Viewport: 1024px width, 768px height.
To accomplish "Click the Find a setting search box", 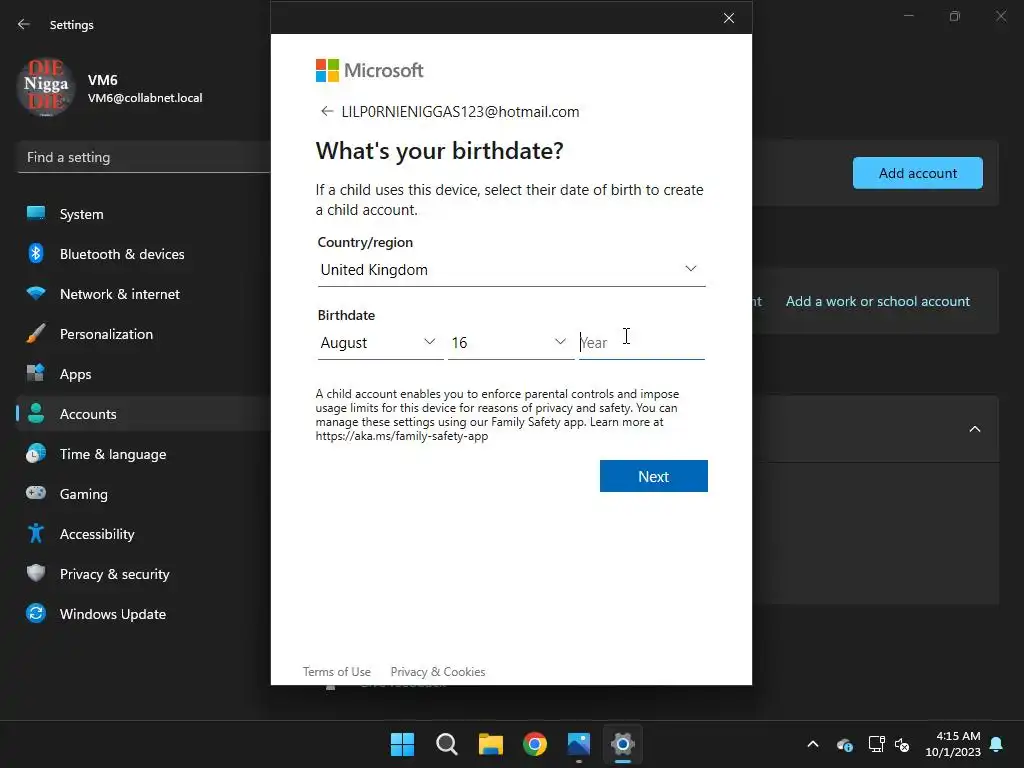I will click(x=144, y=157).
